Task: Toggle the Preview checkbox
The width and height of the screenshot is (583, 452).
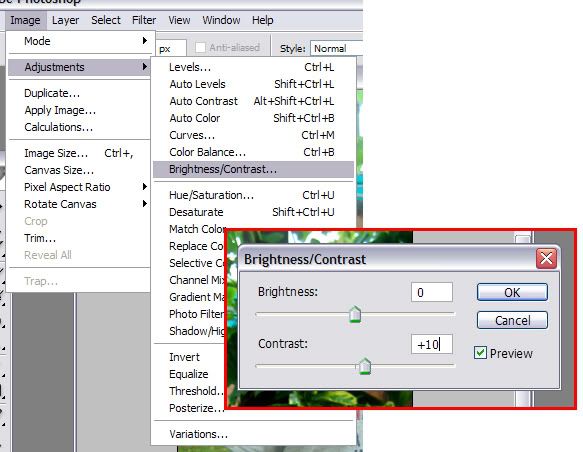Action: (480, 352)
